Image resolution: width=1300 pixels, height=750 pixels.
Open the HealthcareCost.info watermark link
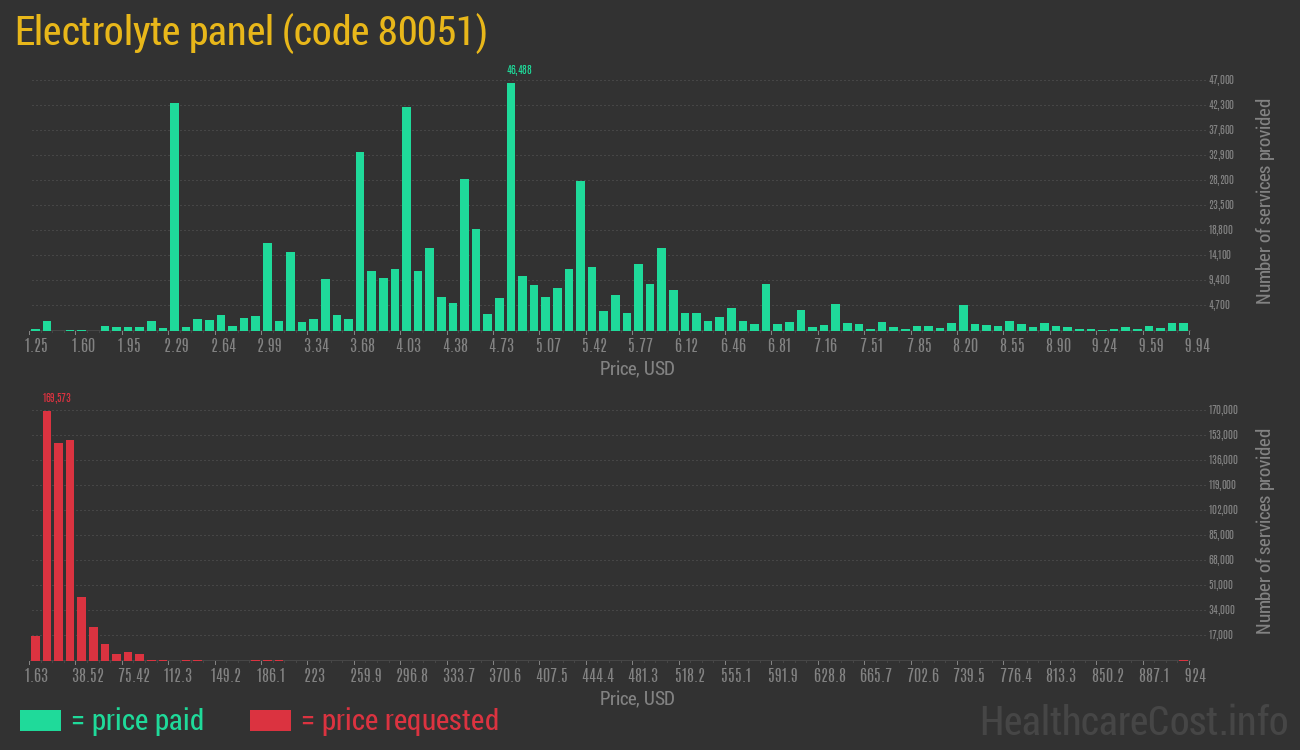(1133, 720)
